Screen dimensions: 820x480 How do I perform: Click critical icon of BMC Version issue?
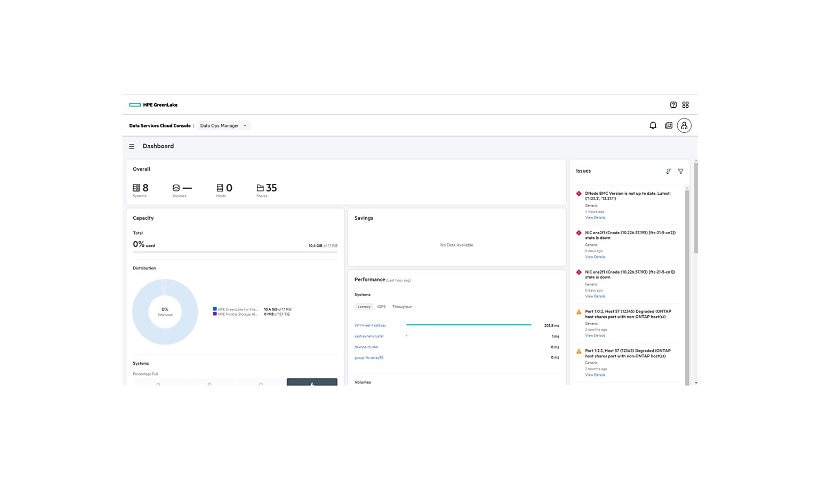[579, 193]
